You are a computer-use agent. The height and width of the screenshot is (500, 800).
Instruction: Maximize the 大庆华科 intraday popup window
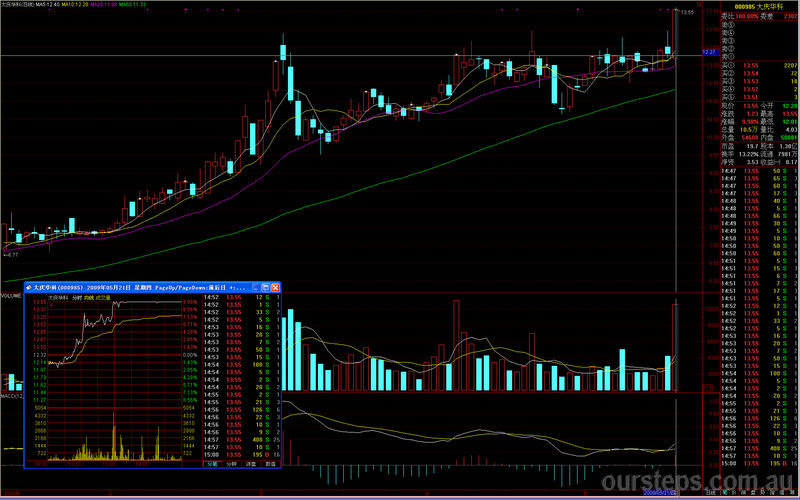click(x=265, y=288)
